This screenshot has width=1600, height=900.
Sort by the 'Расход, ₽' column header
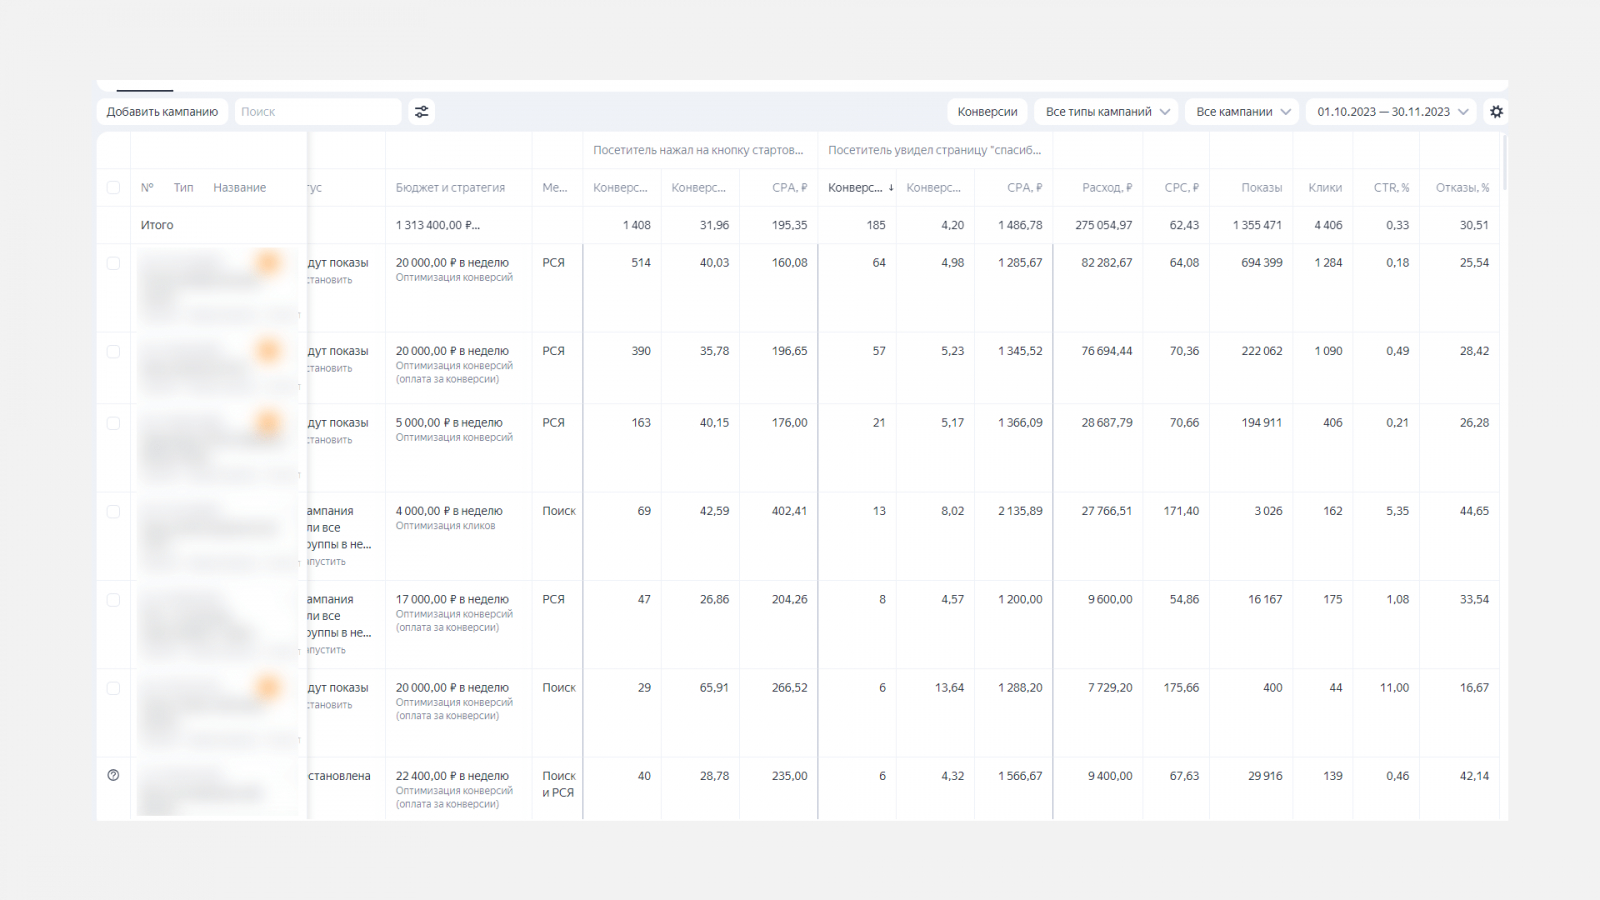click(x=1106, y=188)
